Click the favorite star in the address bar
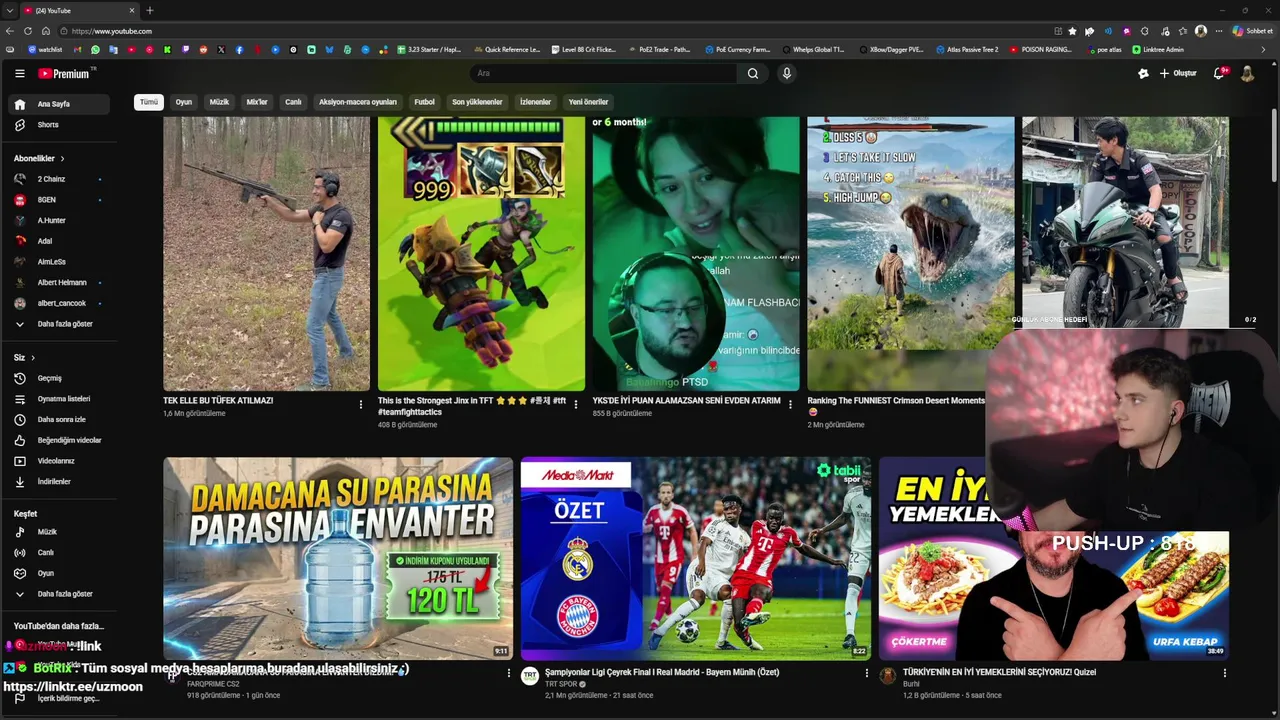This screenshot has width=1280, height=720. pyautogui.click(x=1073, y=31)
